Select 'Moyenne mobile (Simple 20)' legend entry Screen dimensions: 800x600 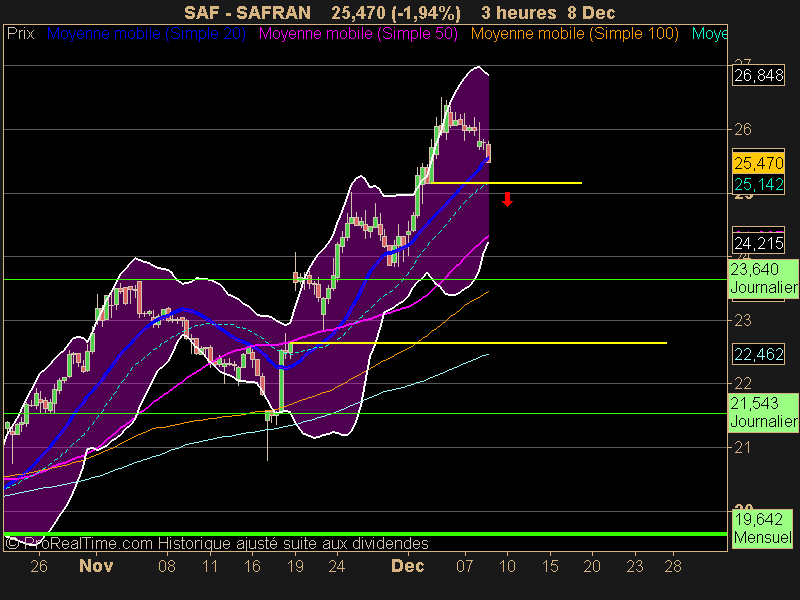coord(146,34)
